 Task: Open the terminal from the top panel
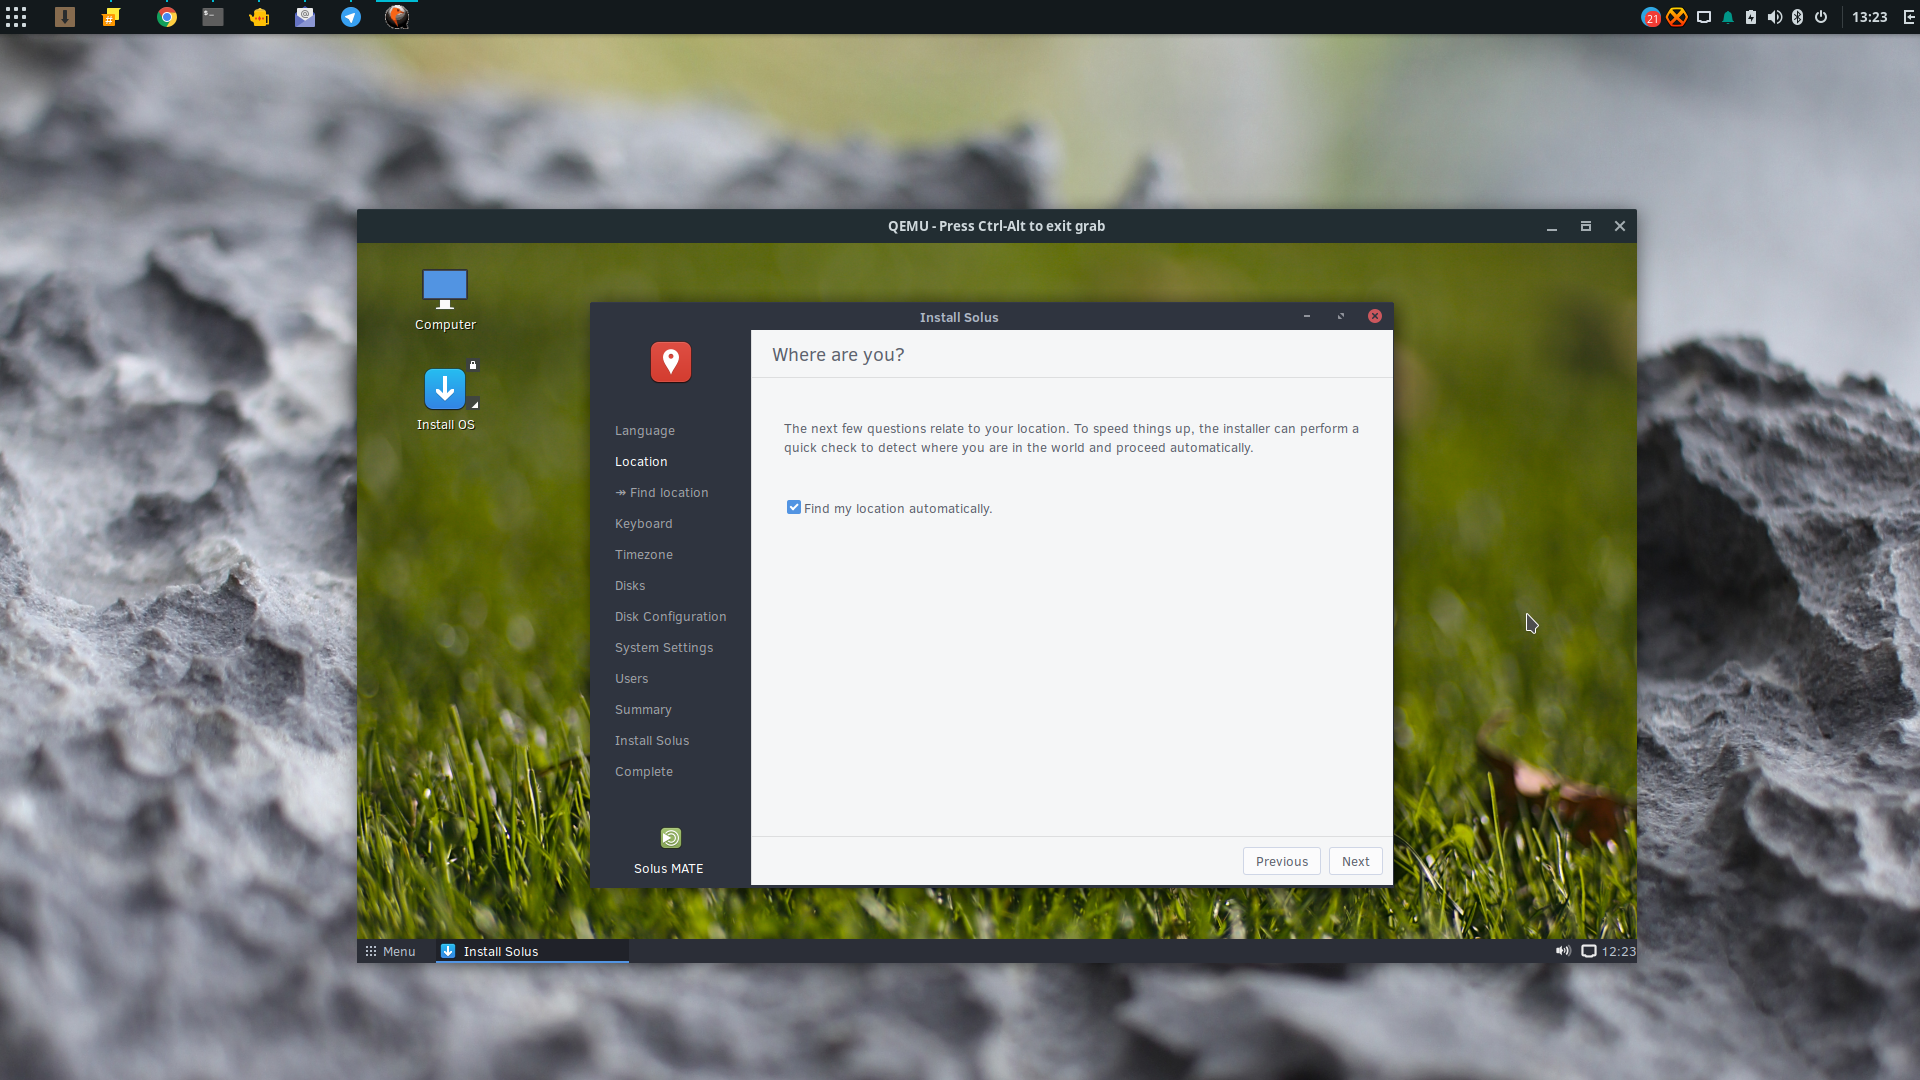[213, 17]
